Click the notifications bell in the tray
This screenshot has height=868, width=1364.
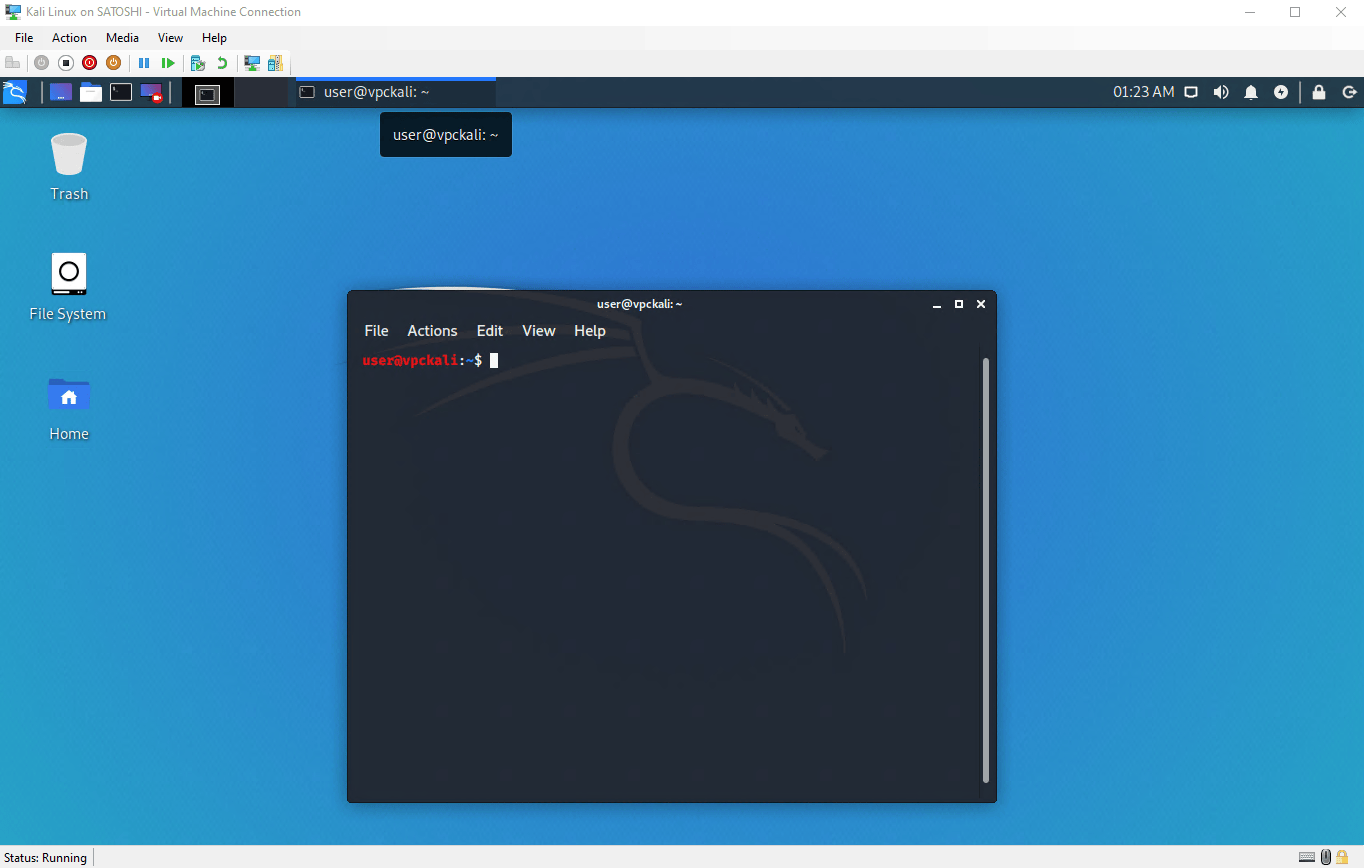point(1250,91)
